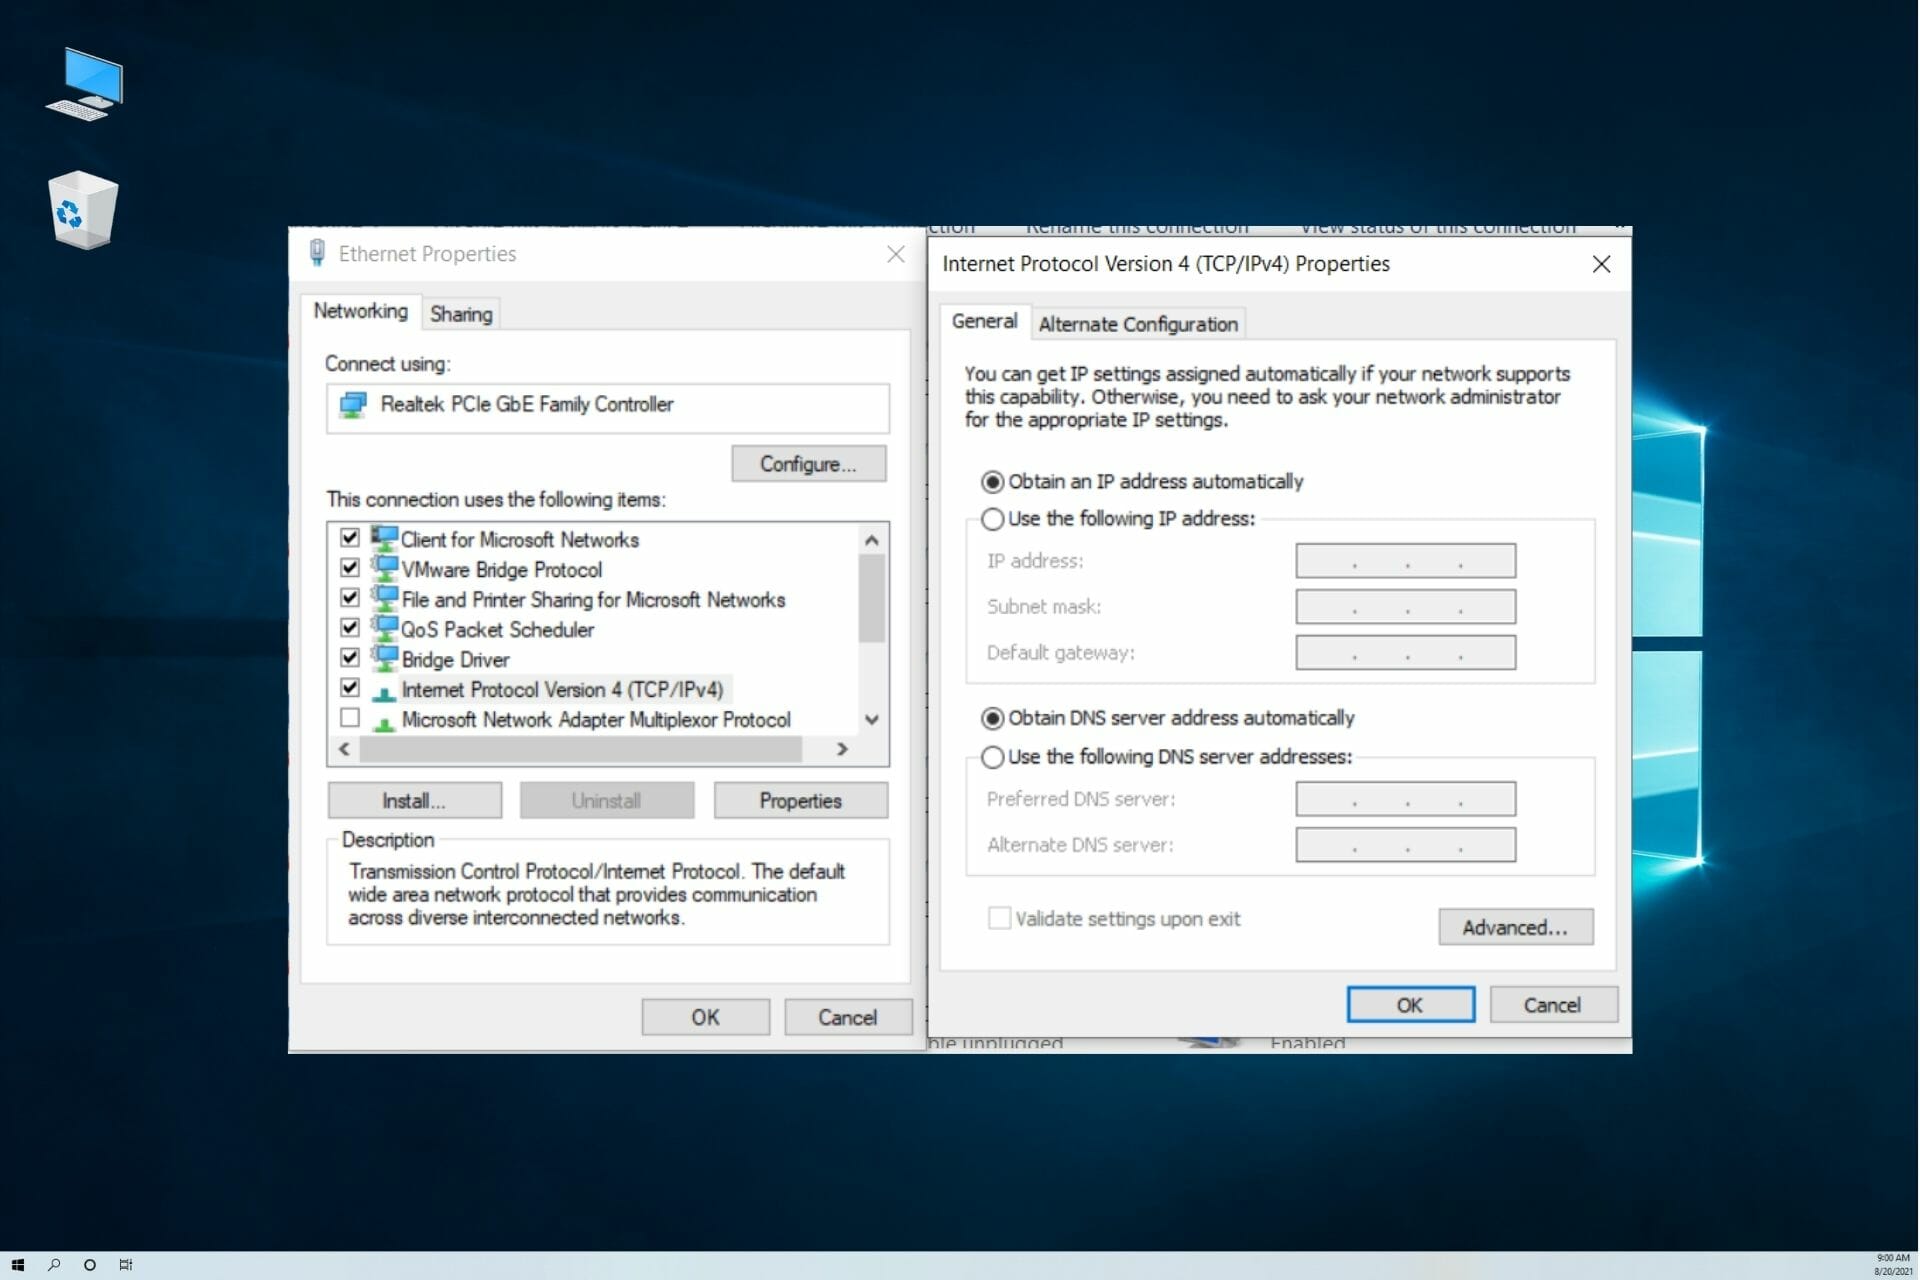The width and height of the screenshot is (1920, 1280).
Task: Open Cortana circle on the taskbar
Action: click(90, 1265)
